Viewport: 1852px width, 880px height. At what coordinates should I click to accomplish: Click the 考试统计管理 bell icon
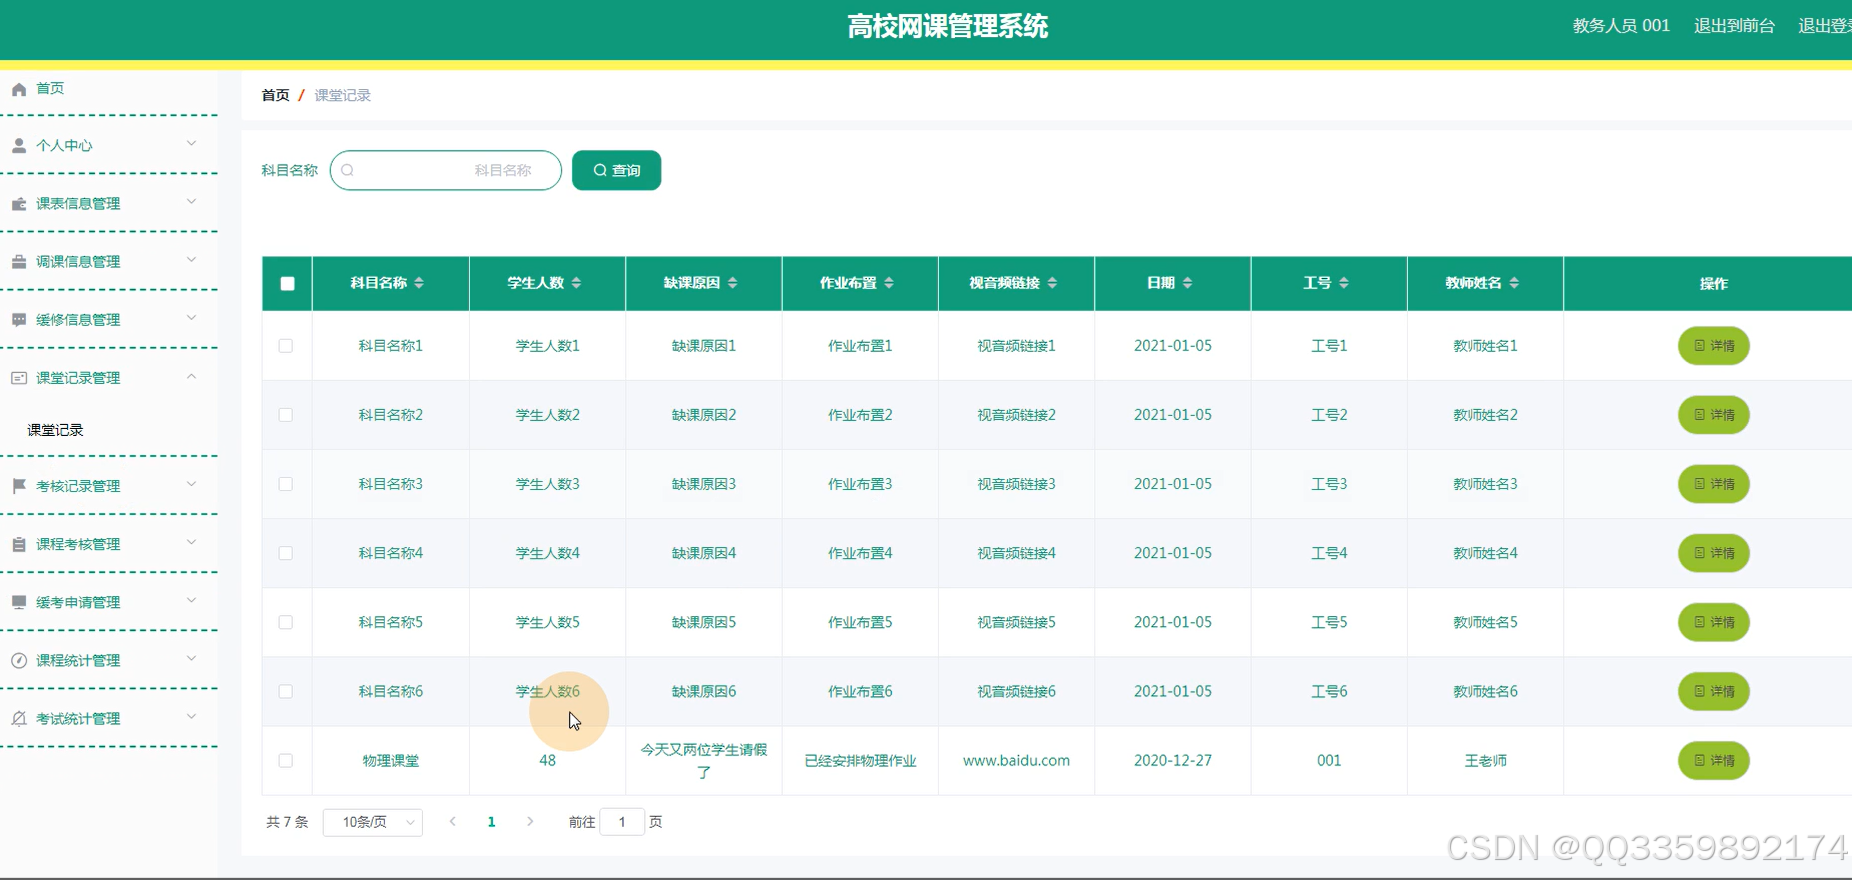click(19, 718)
